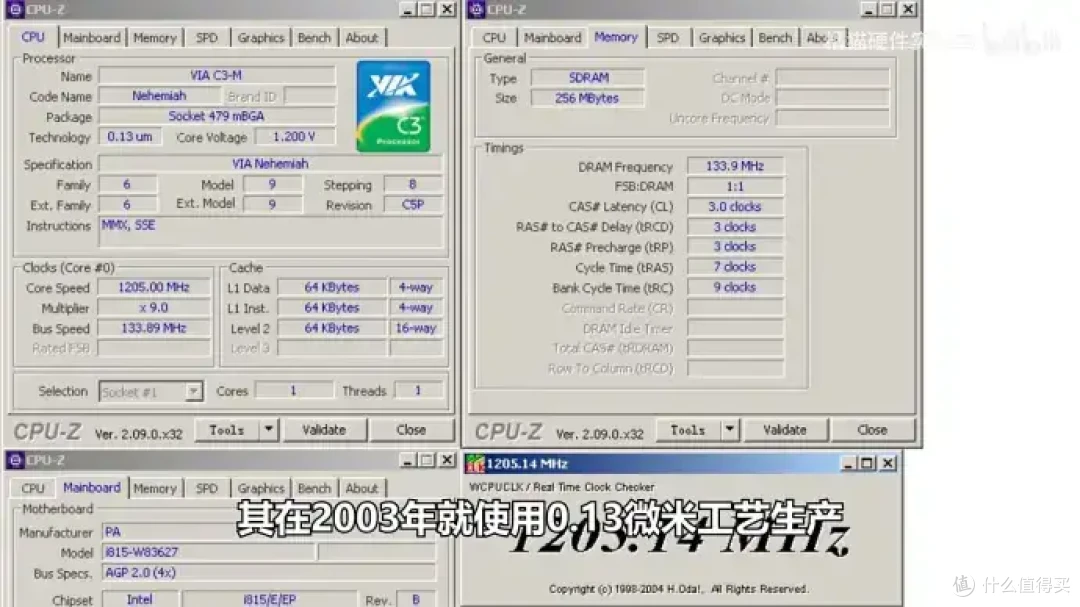Close the Mainboard CPU-Z window via X

click(x=447, y=460)
